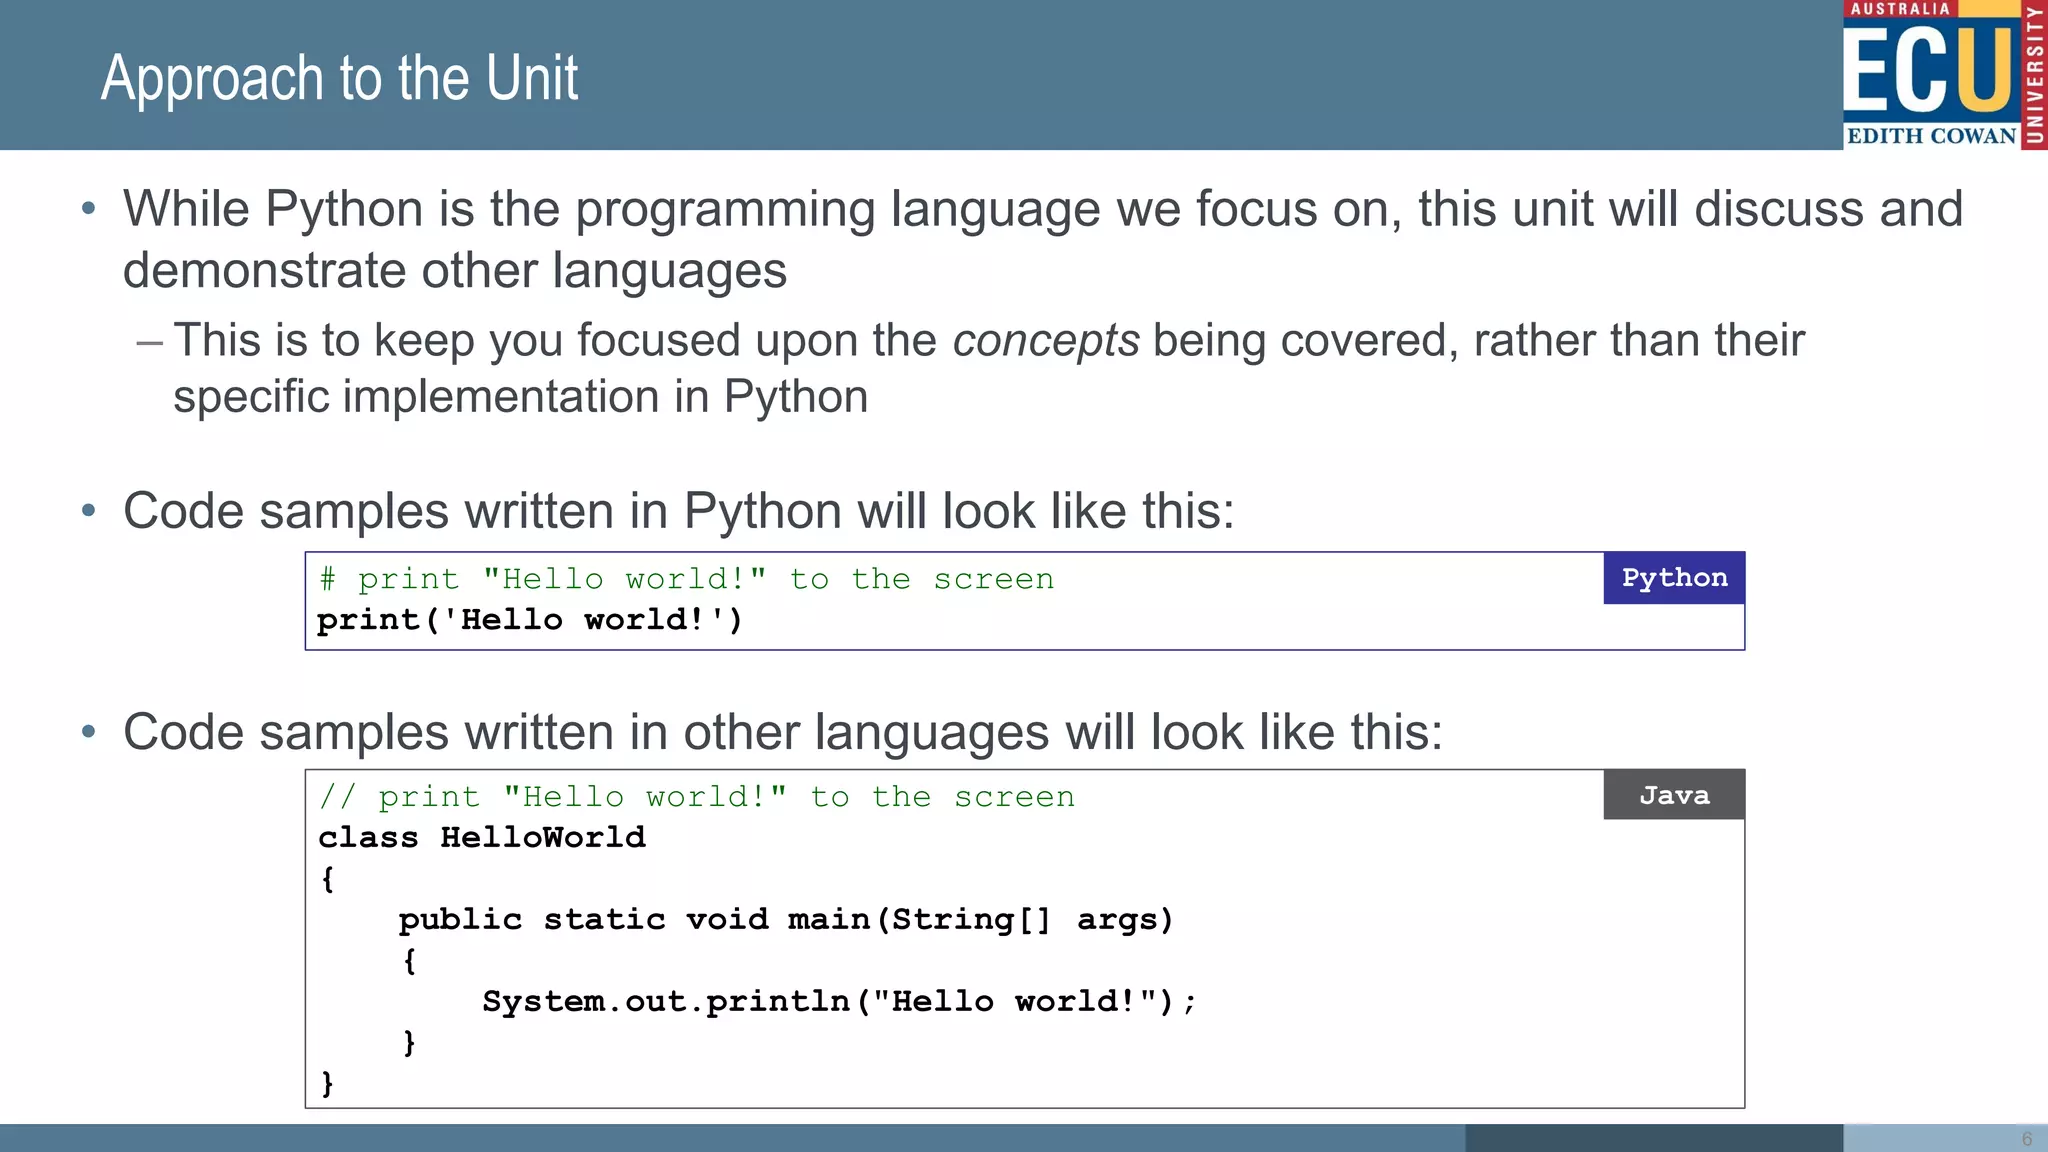The image size is (2048, 1152).
Task: Click the dark segment of footer bar
Action: (1653, 1138)
